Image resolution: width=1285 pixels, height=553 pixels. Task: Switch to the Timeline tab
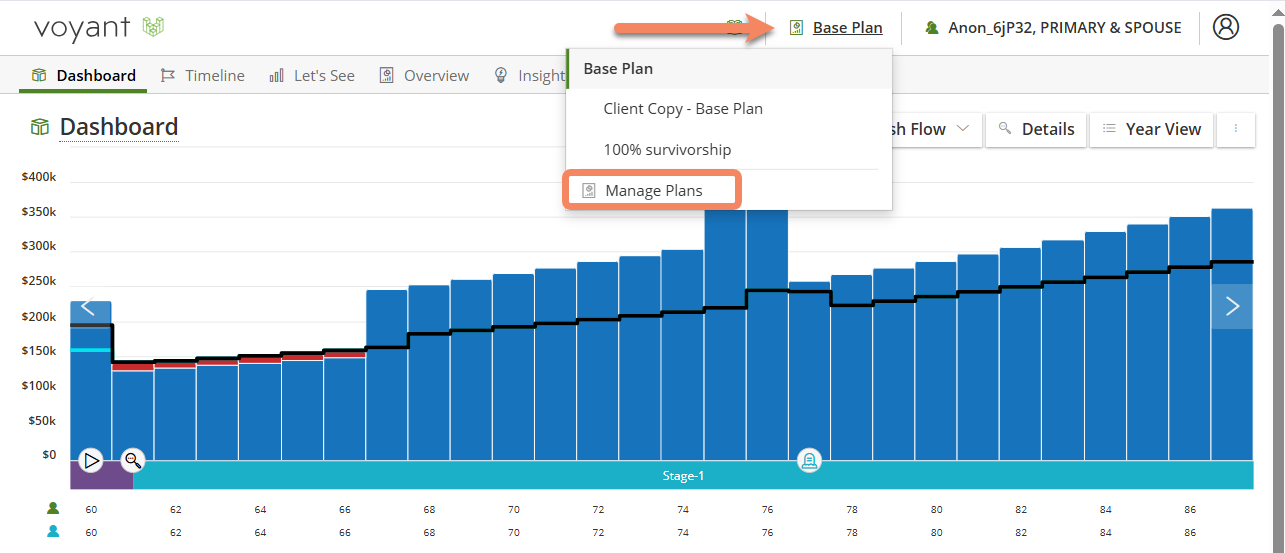(x=203, y=75)
